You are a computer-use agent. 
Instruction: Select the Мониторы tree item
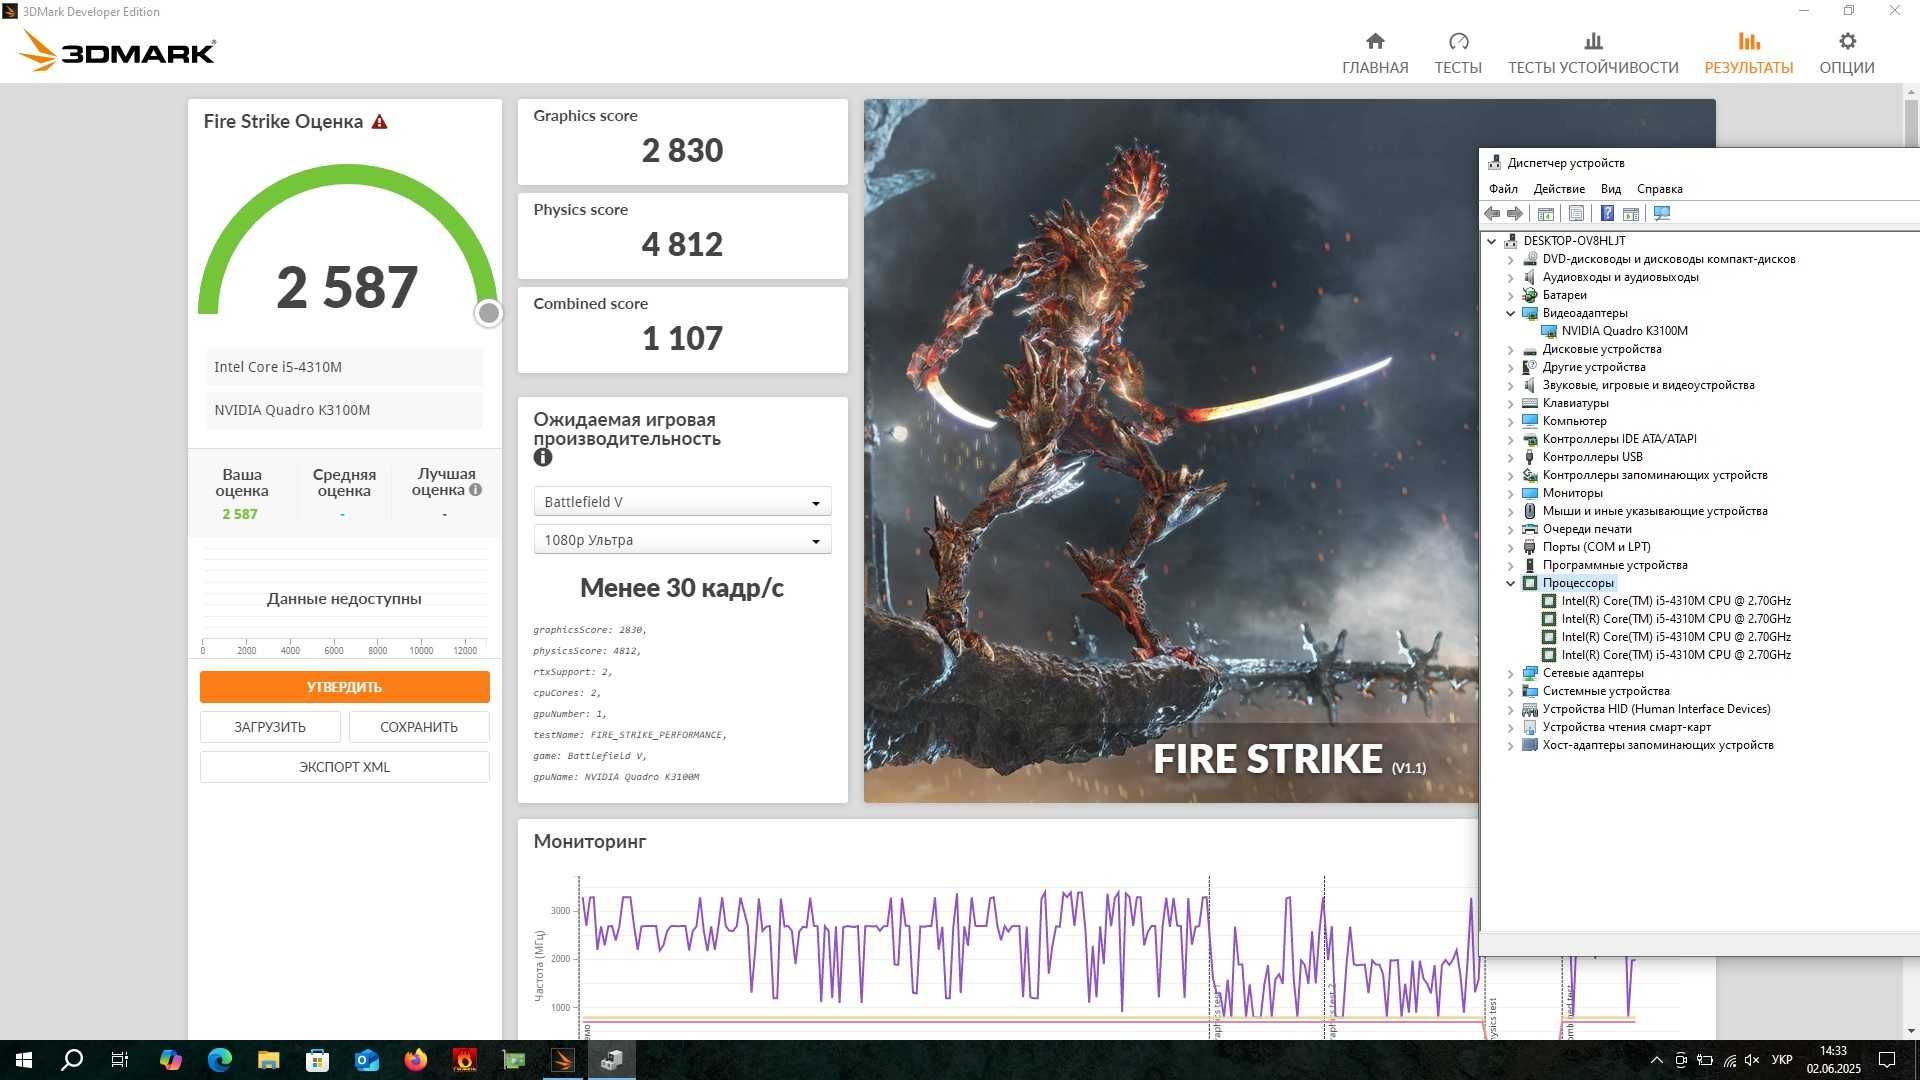pos(1572,493)
